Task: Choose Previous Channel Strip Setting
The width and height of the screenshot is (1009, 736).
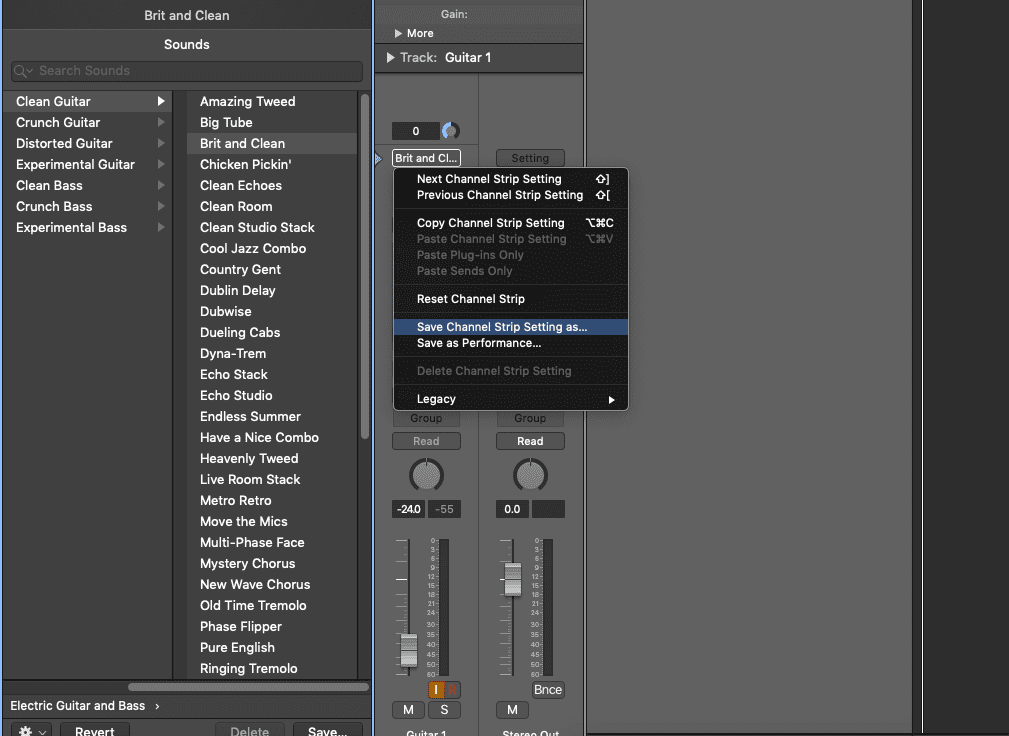Action: pyautogui.click(x=511, y=195)
